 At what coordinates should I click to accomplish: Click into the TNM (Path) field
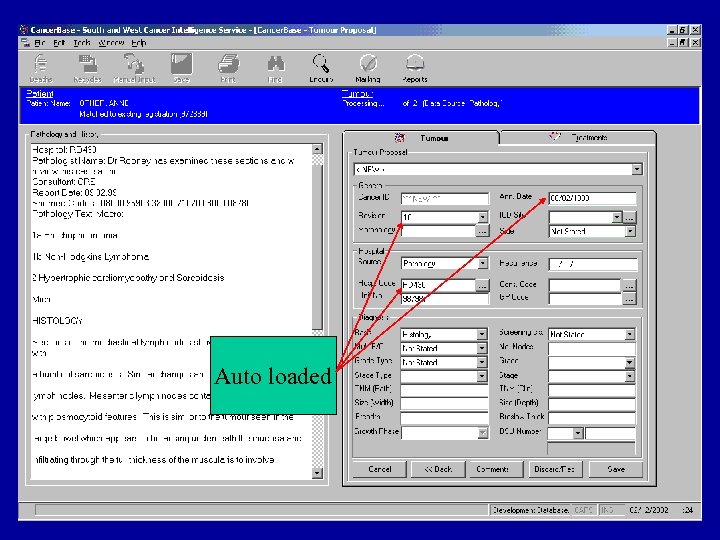[x=444, y=390]
